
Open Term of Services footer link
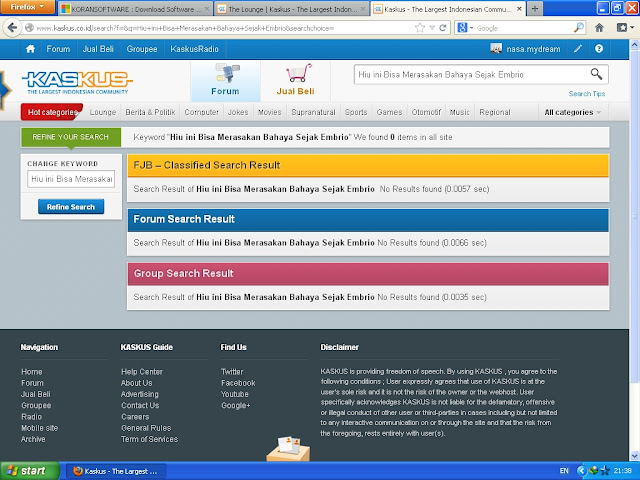point(149,439)
